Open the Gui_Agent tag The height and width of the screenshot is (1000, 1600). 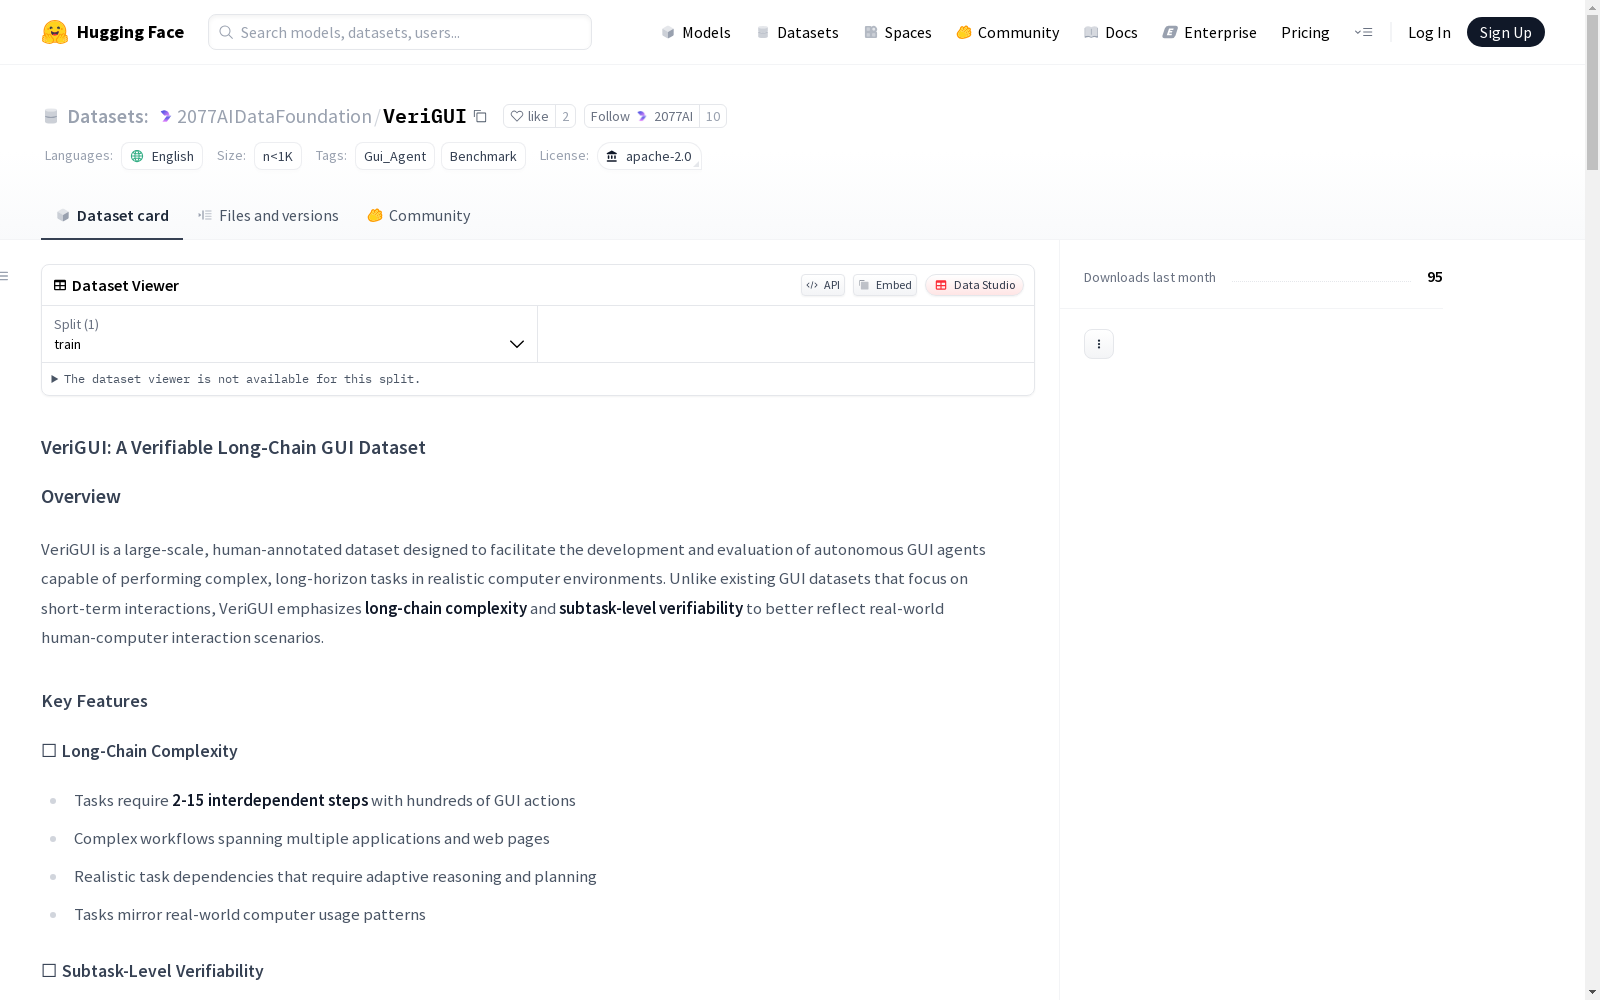coord(395,156)
